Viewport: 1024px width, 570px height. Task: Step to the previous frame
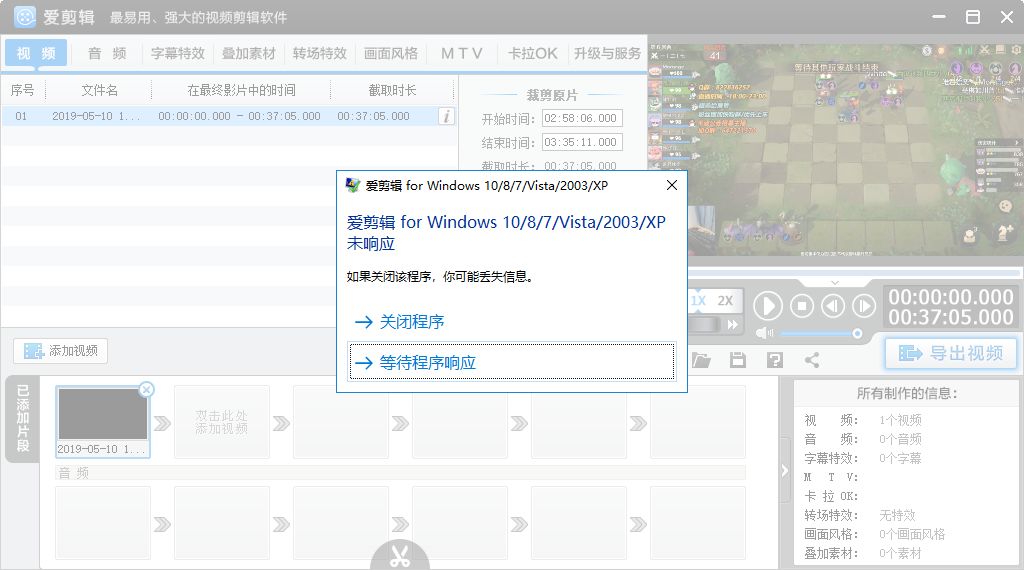pos(833,306)
